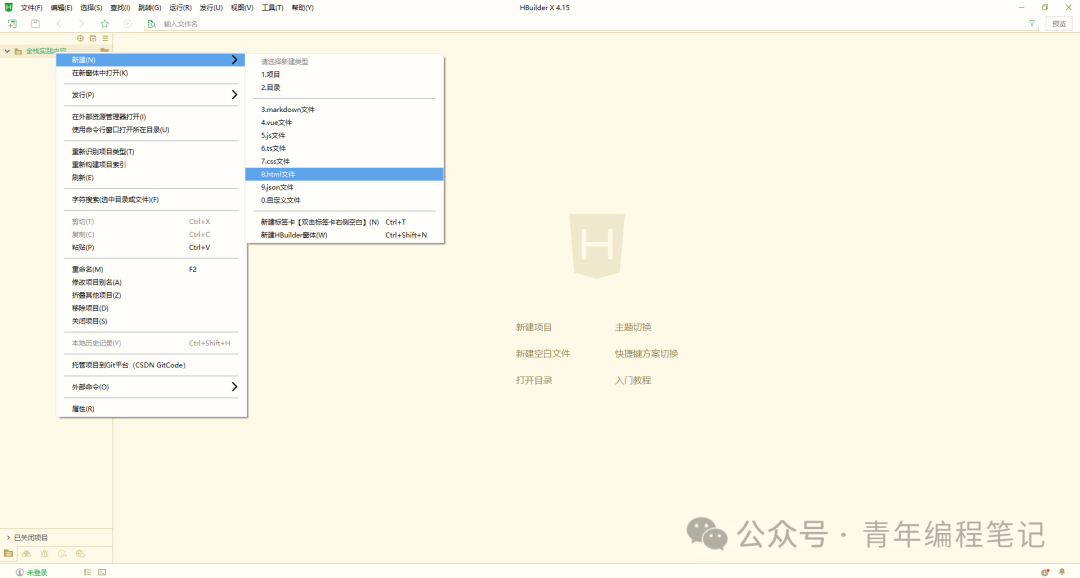
Task: Expand the 外部命令(O) submenu
Action: pyautogui.click(x=151, y=387)
